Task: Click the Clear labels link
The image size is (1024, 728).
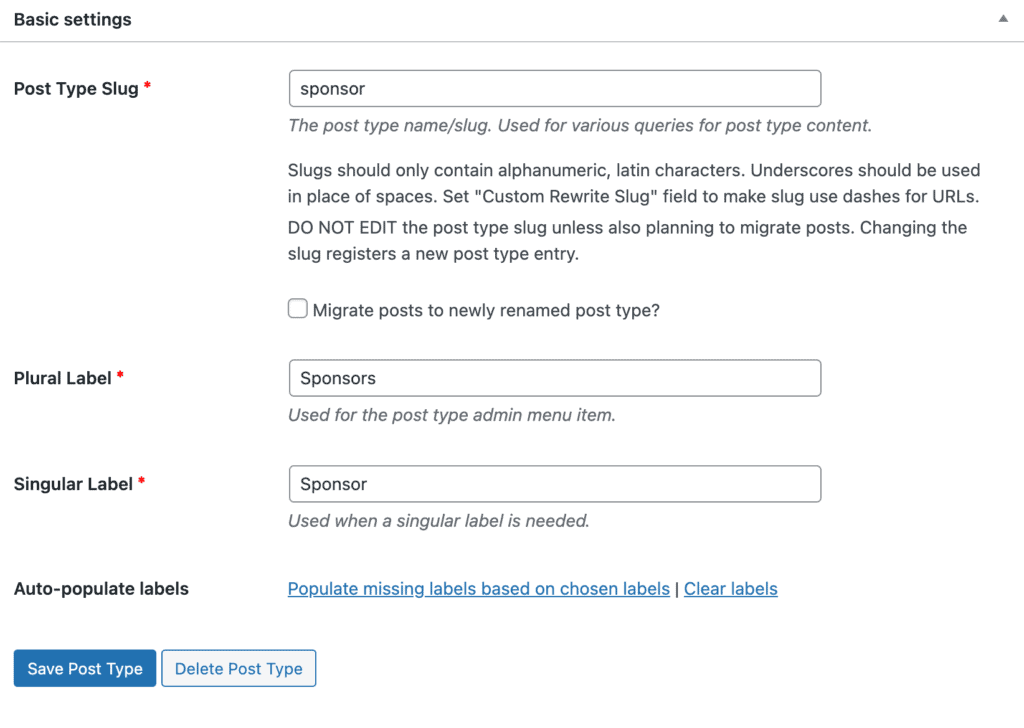Action: pos(730,589)
